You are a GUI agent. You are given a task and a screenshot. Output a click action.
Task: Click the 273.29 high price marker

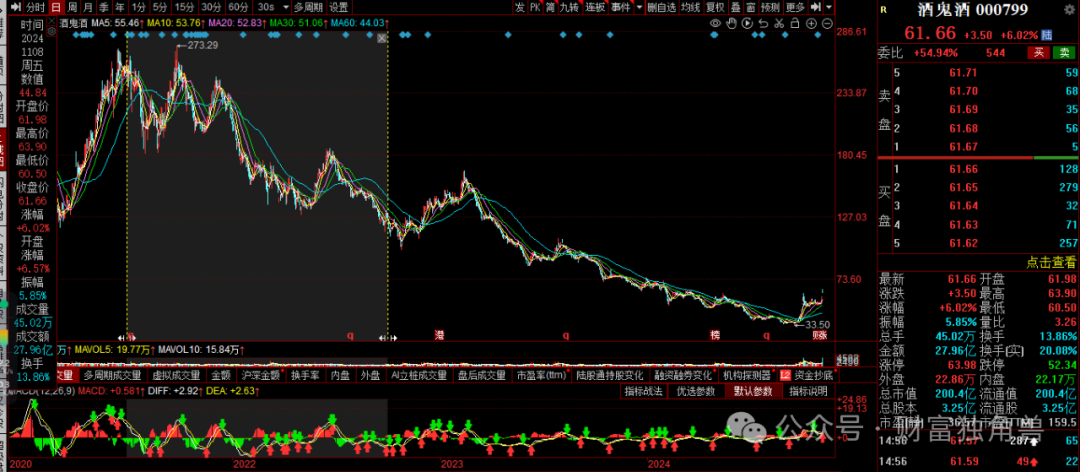(x=198, y=45)
